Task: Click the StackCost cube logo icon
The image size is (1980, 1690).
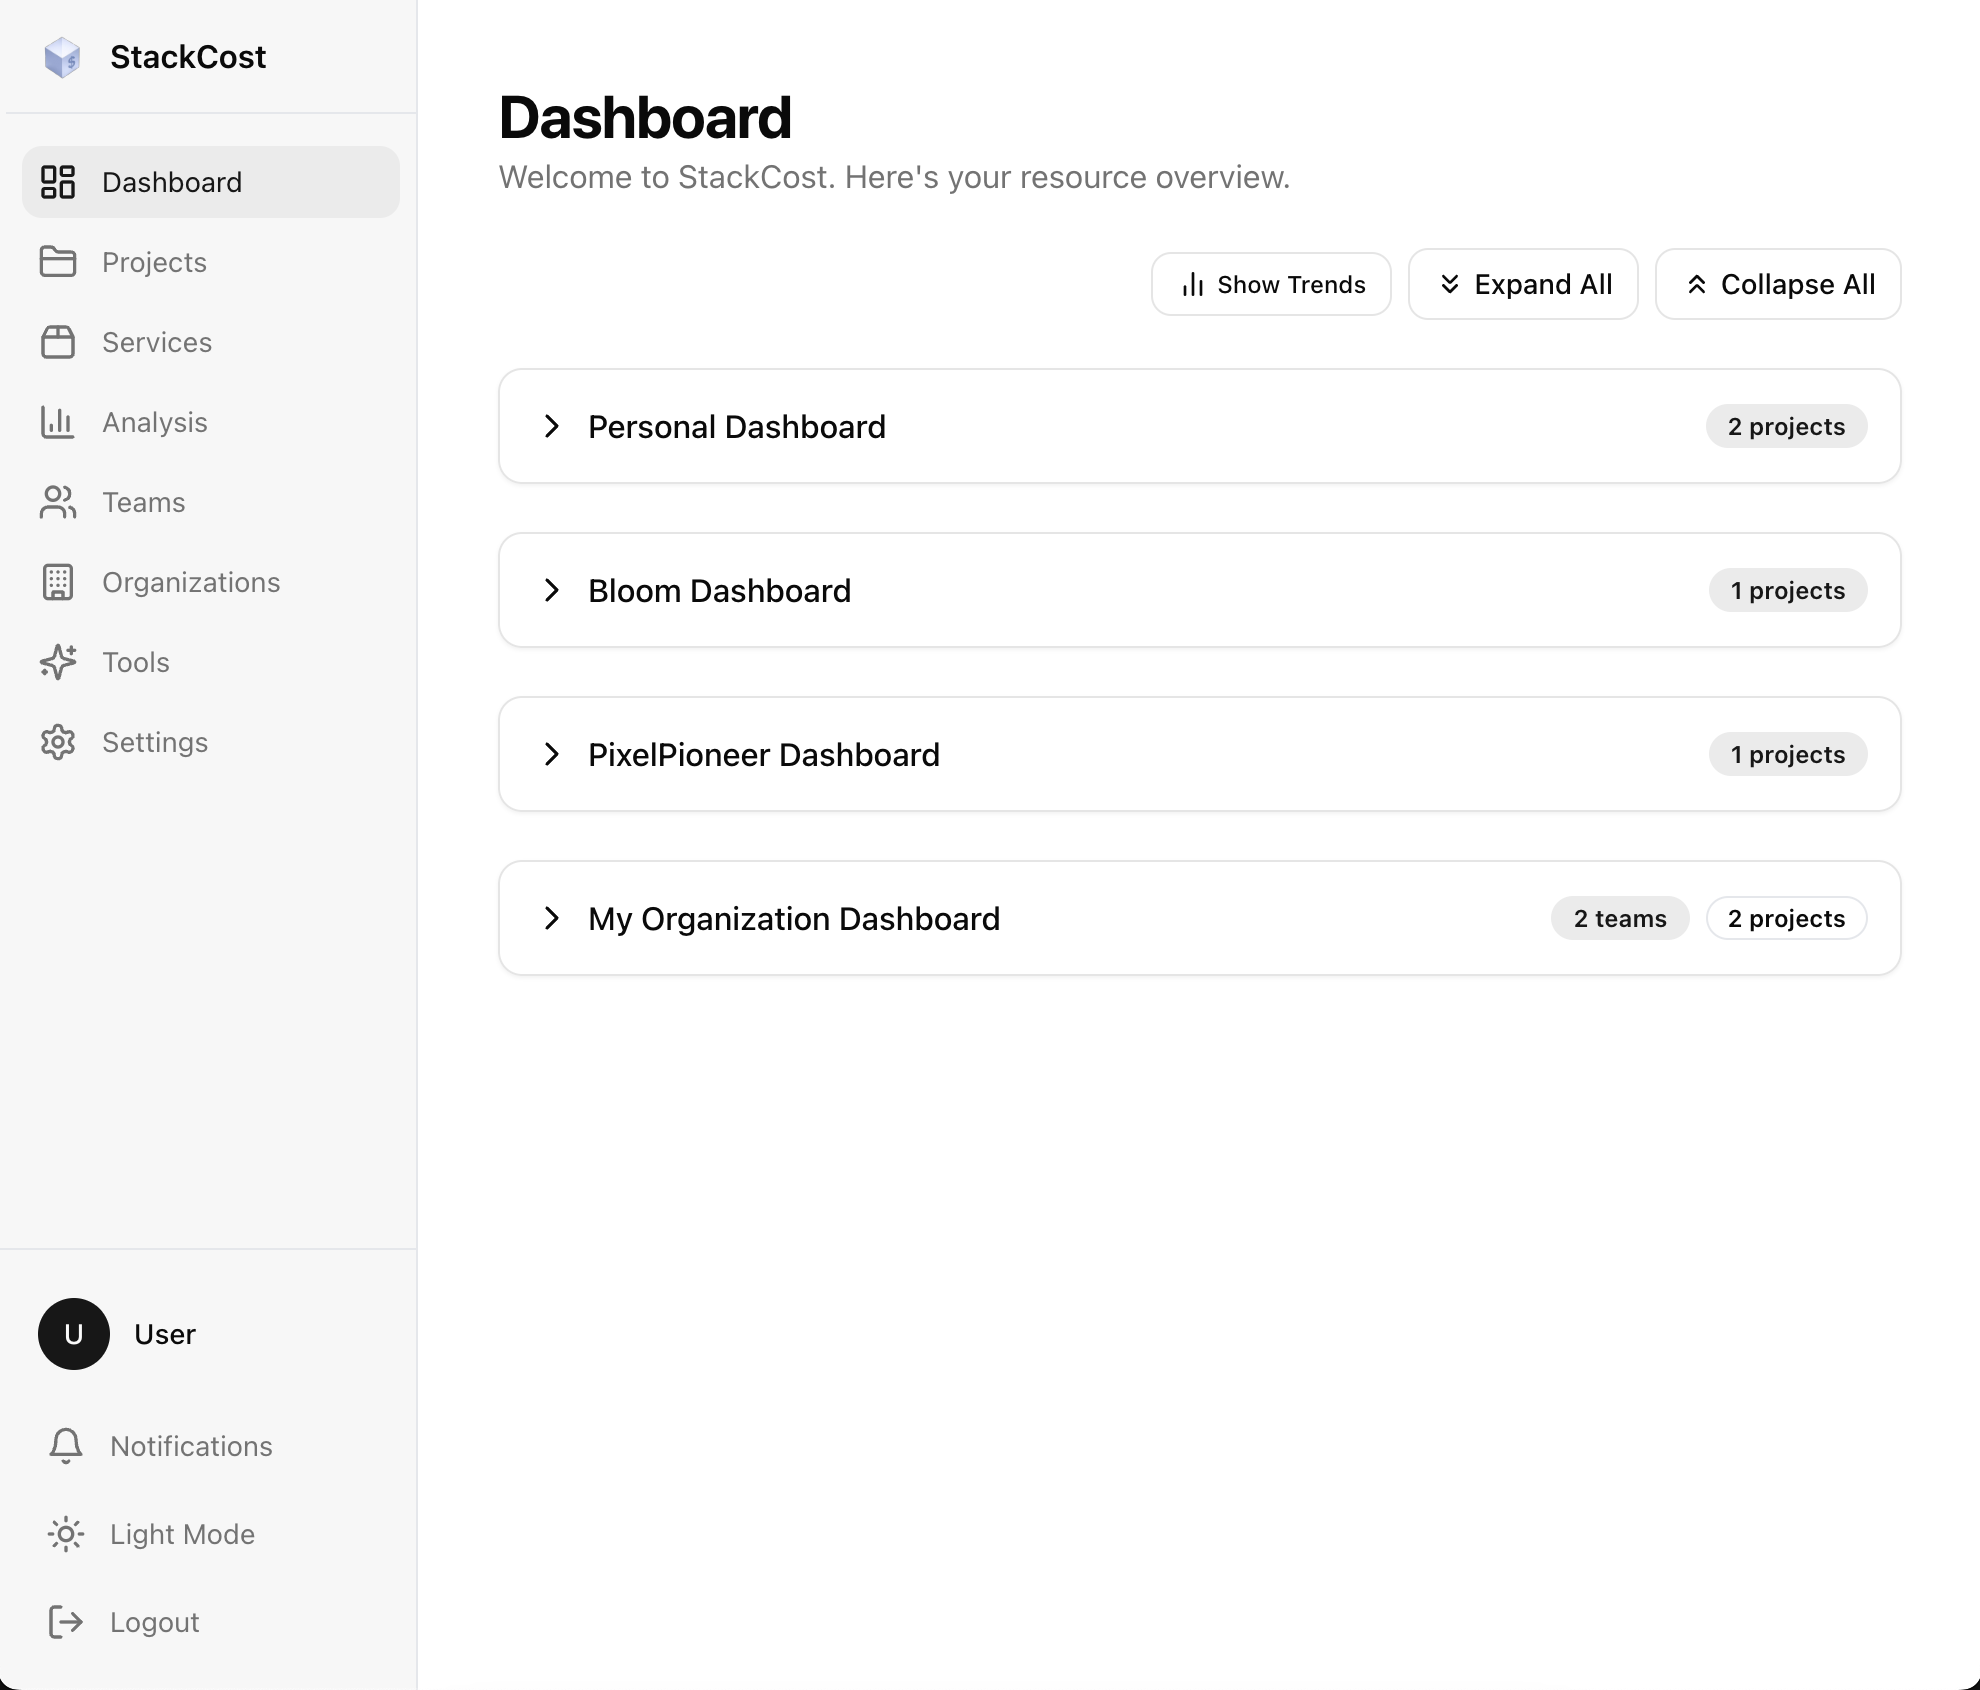Action: click(x=62, y=57)
